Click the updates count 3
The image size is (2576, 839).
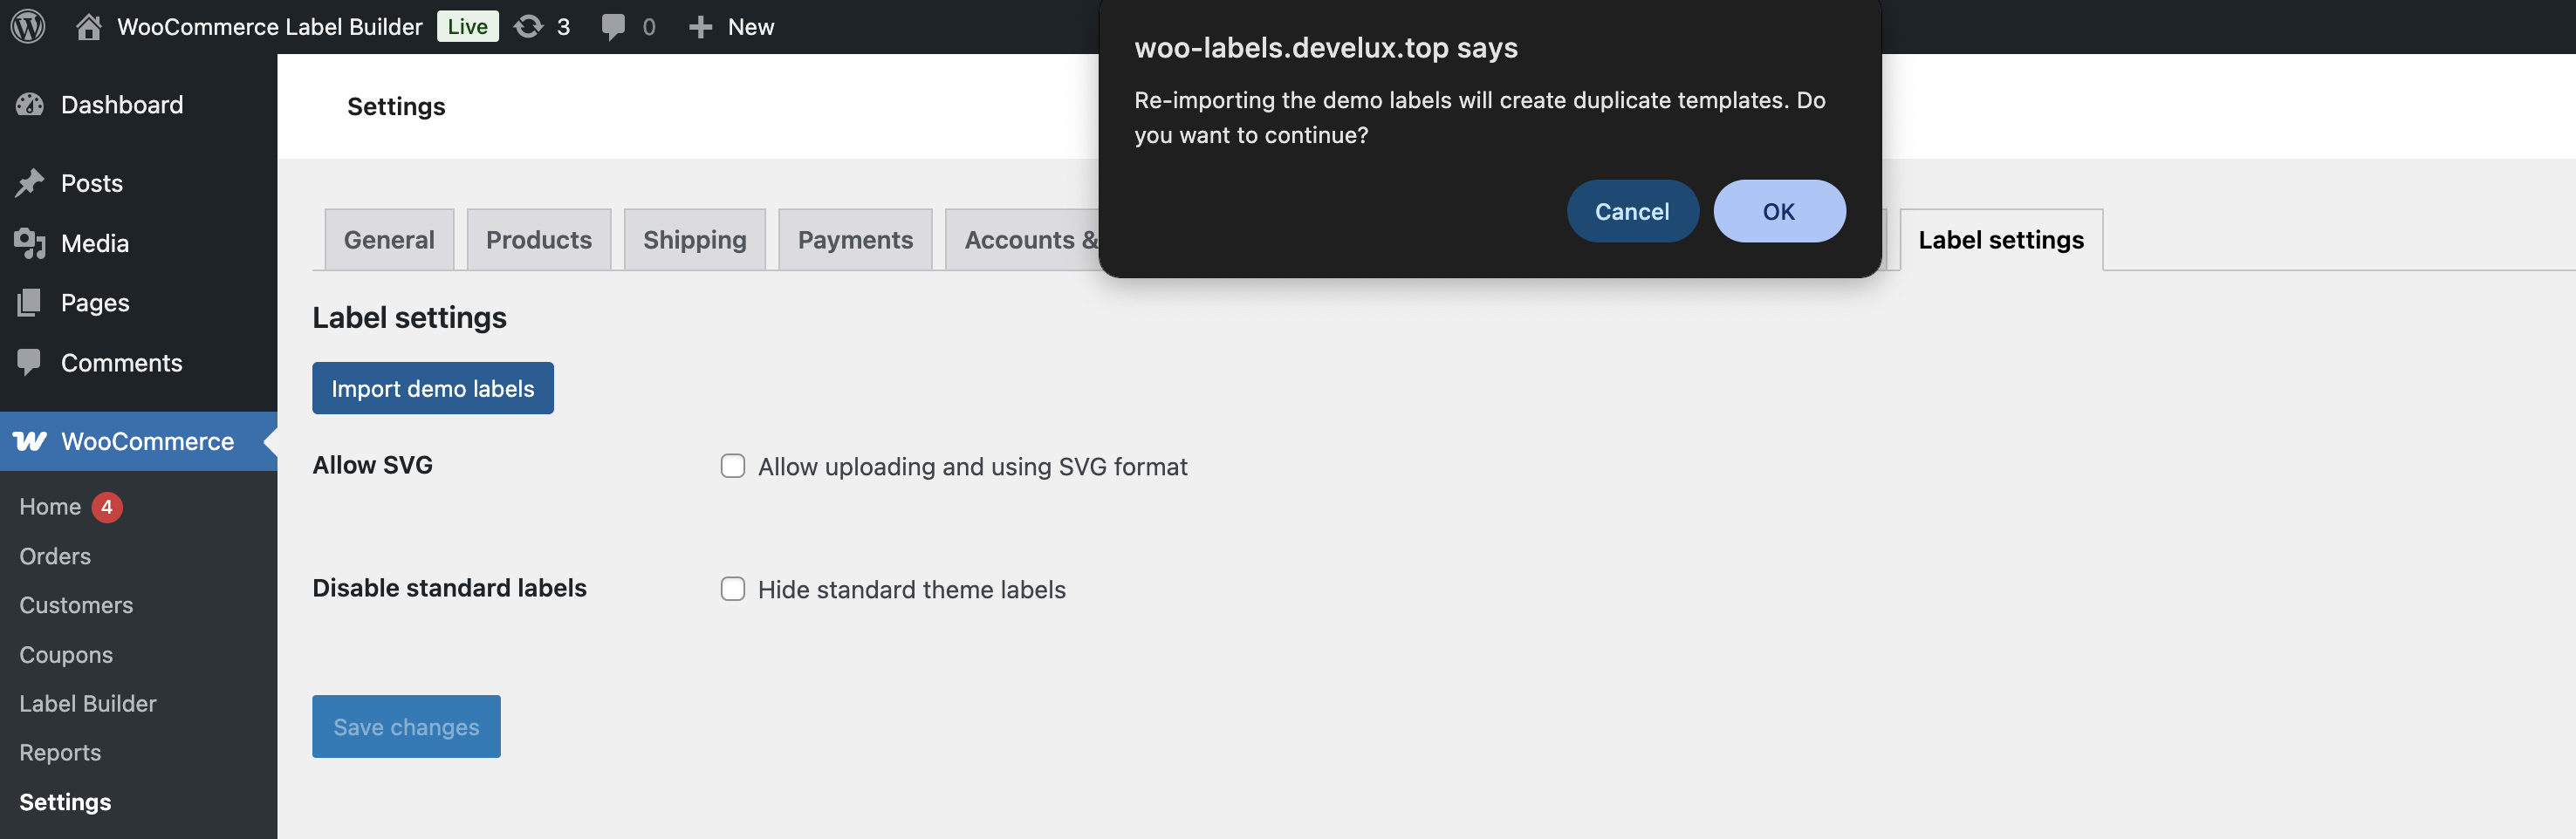tap(563, 27)
